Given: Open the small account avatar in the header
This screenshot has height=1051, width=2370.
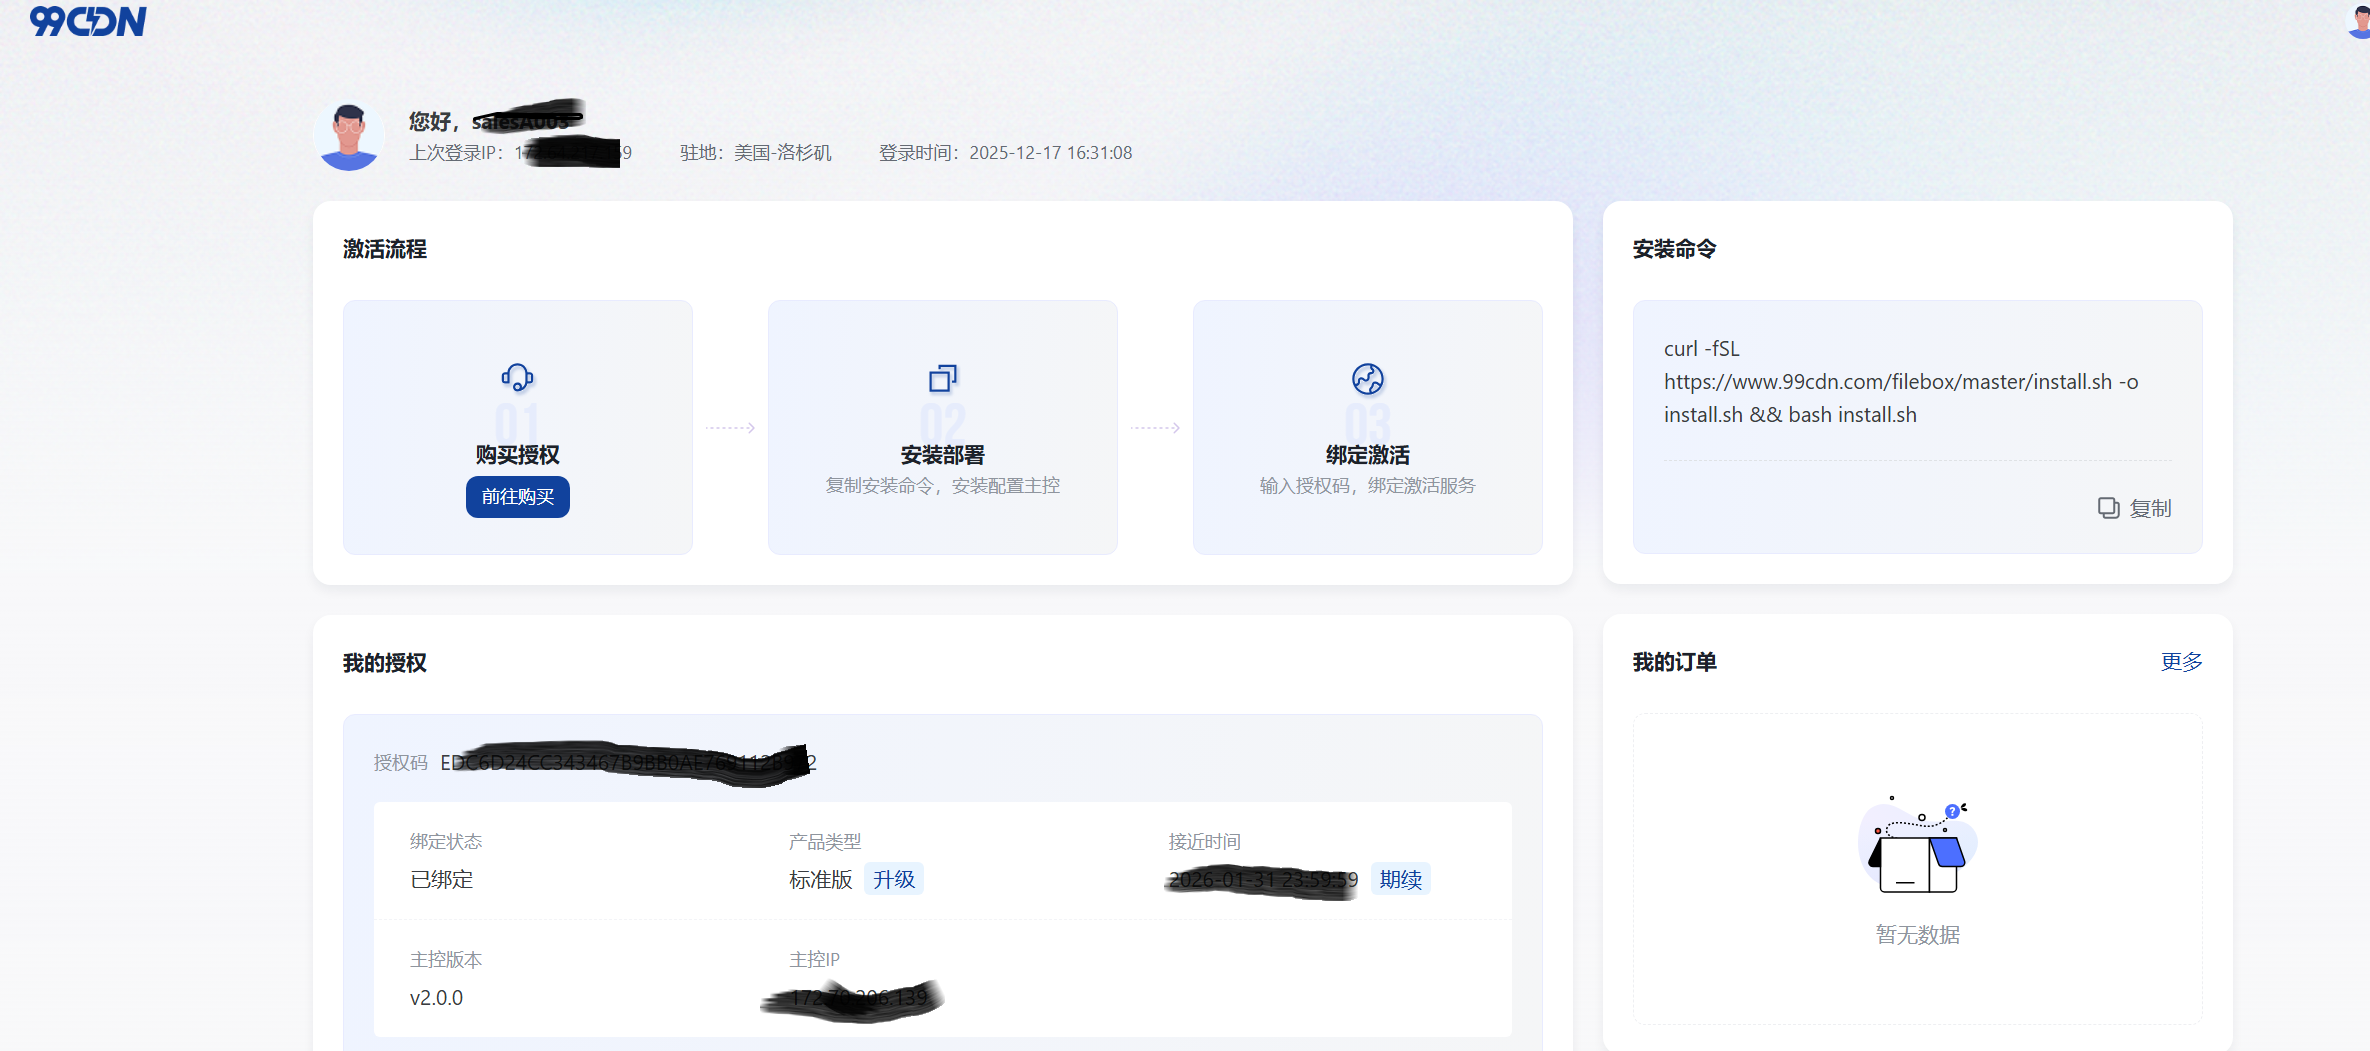Looking at the screenshot, I should point(2358,20).
